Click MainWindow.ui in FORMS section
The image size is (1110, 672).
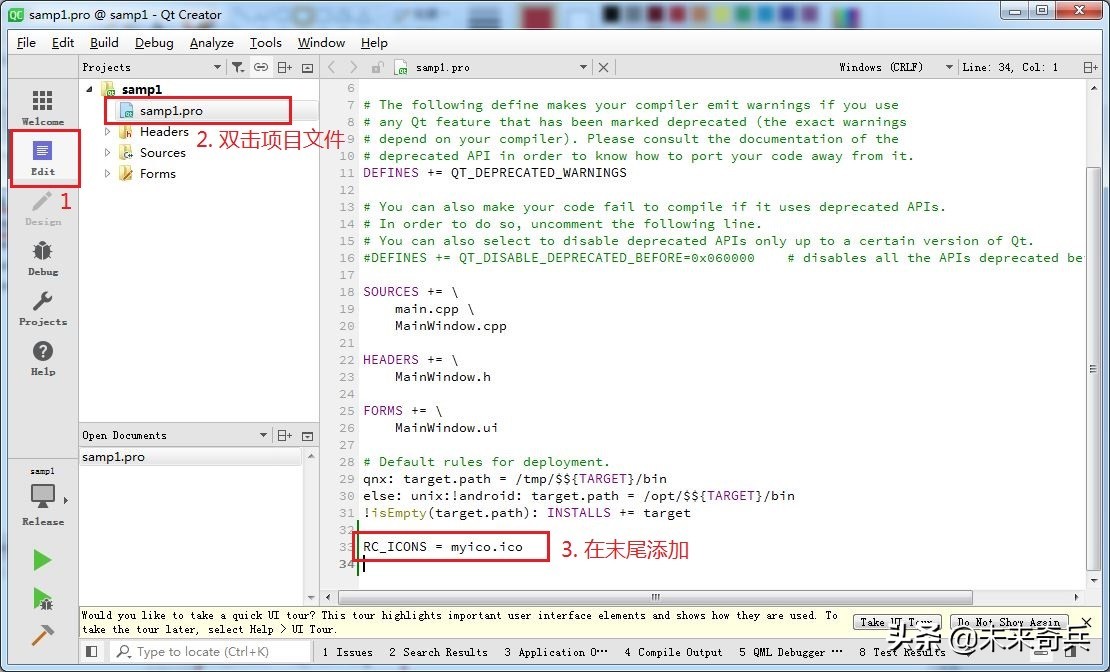[x=446, y=428]
